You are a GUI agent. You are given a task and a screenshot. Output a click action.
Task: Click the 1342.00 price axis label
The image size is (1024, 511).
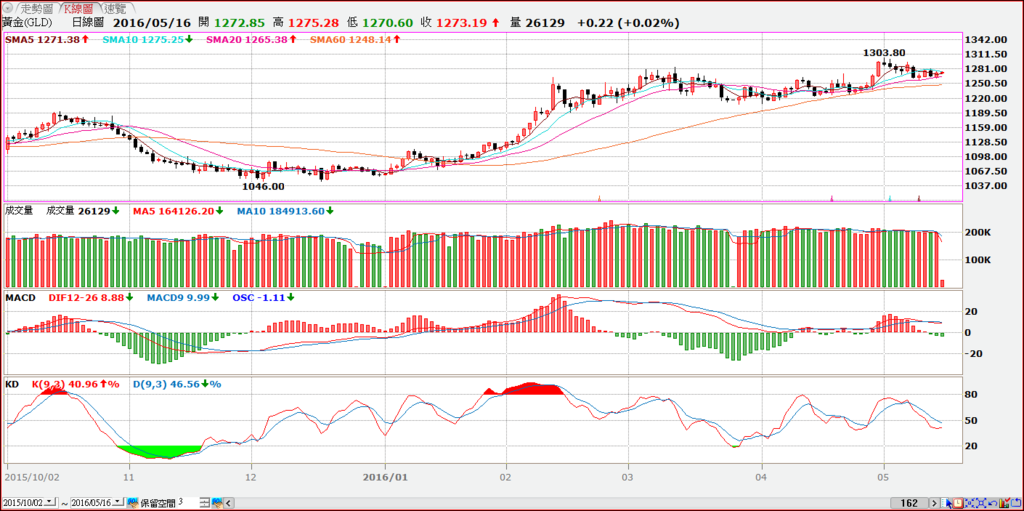[985, 40]
